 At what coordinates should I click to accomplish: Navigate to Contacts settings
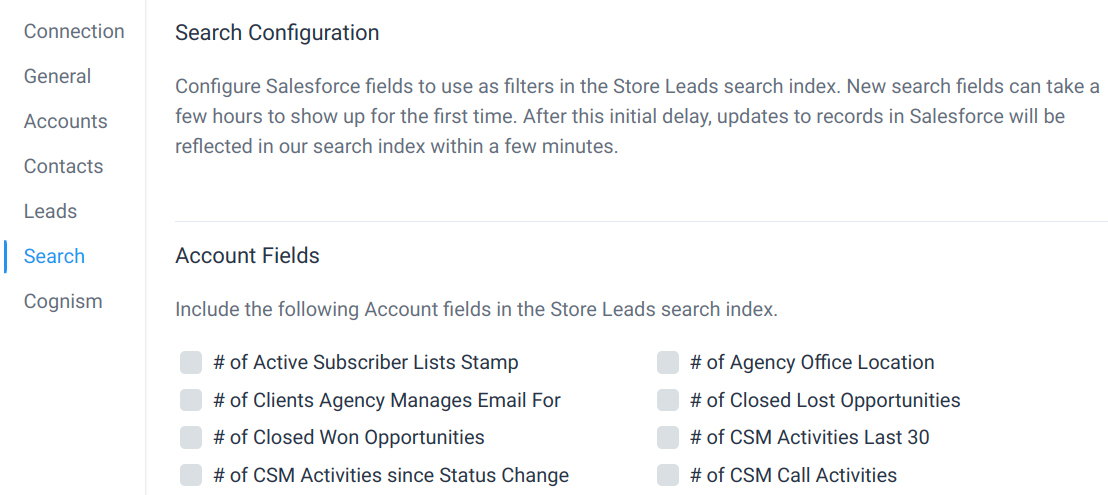pos(64,167)
